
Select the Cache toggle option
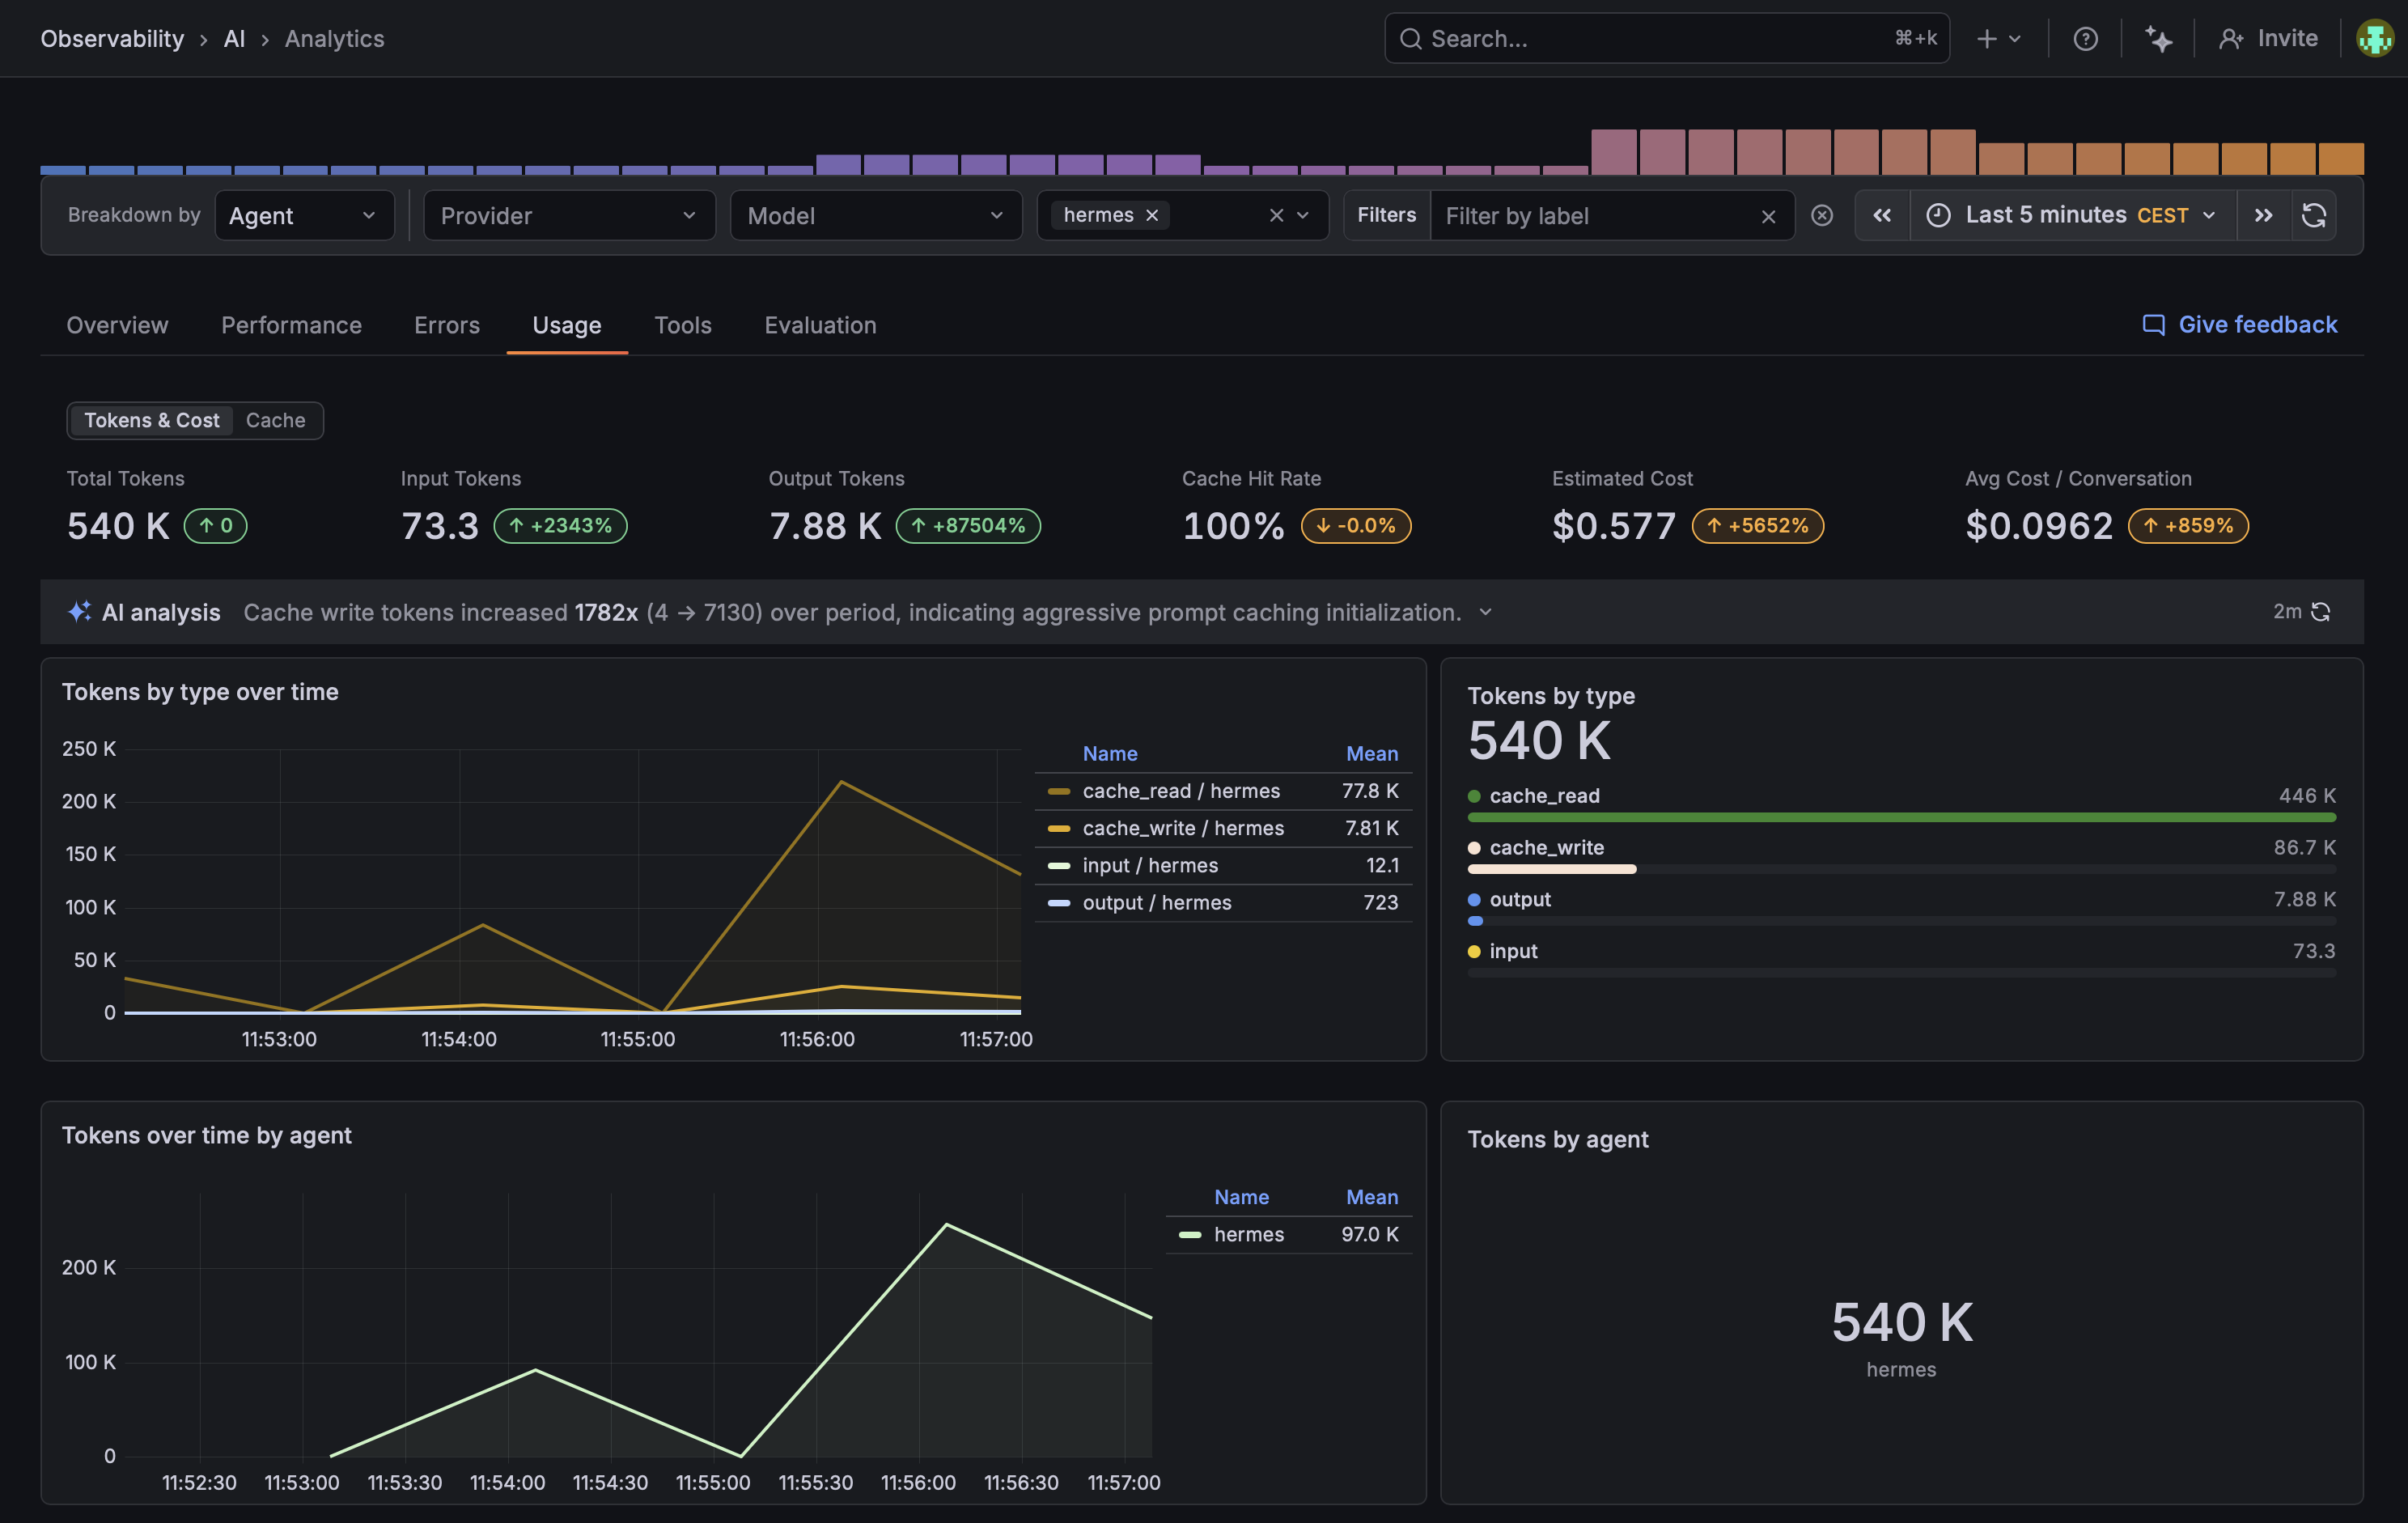[275, 421]
